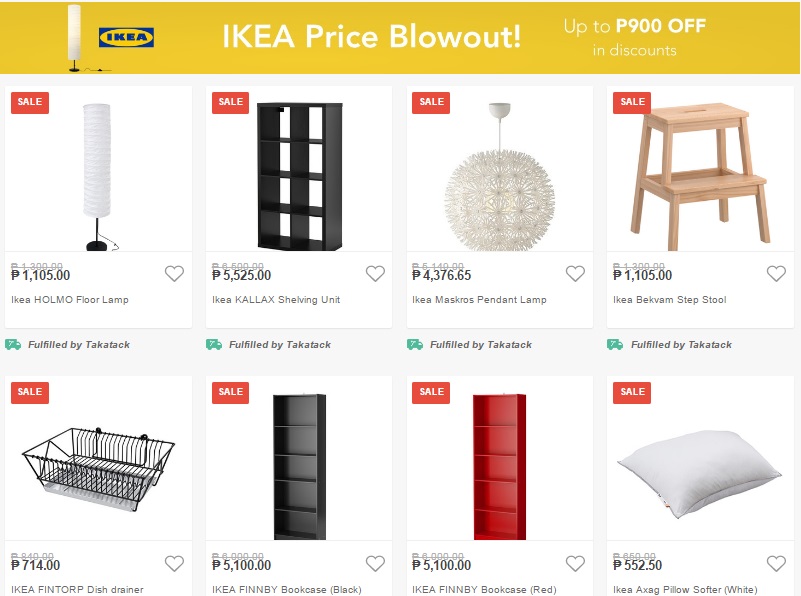
Task: Click the red FINNBY bookcase image
Action: click(x=500, y=467)
